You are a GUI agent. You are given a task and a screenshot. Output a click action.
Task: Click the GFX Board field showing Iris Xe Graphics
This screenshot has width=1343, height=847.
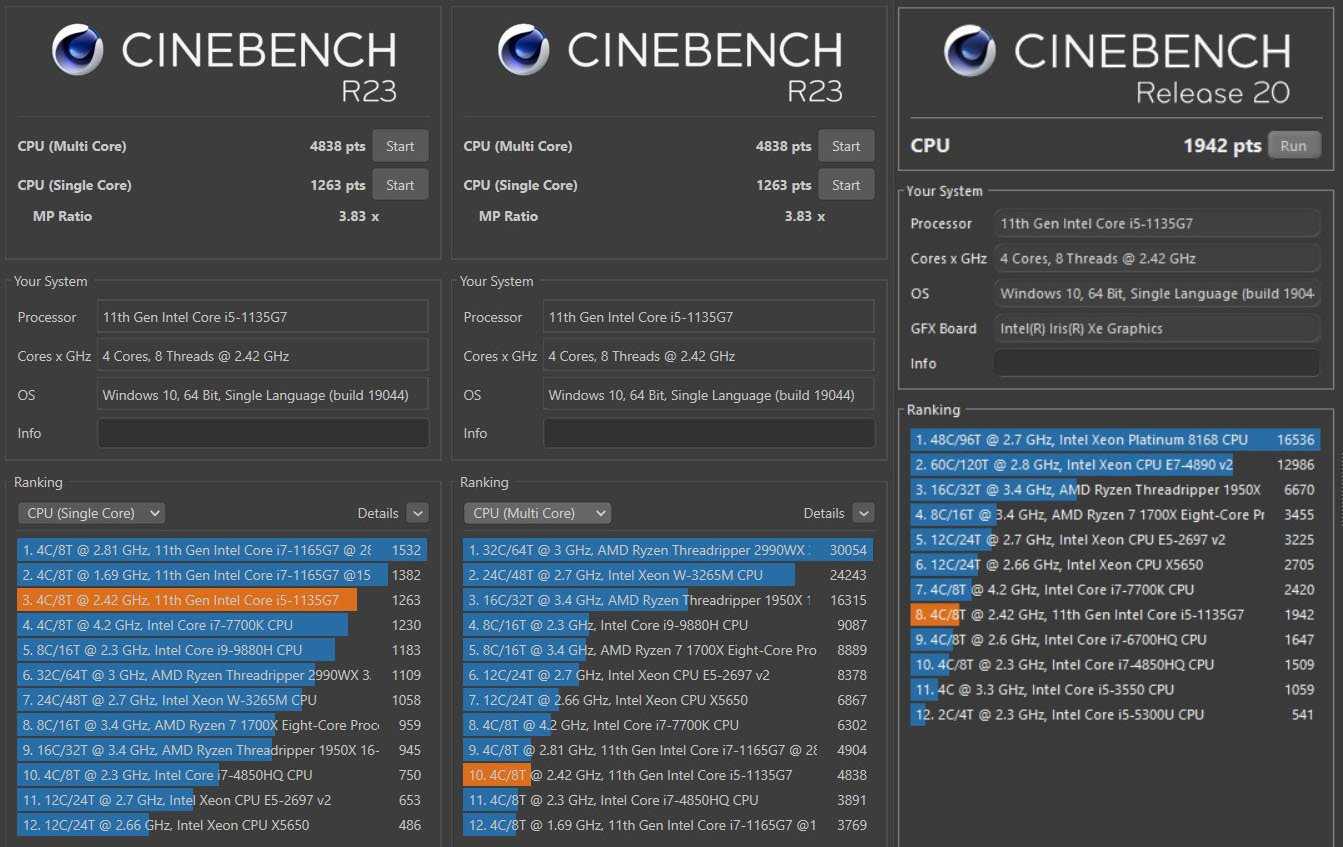pyautogui.click(x=1157, y=328)
